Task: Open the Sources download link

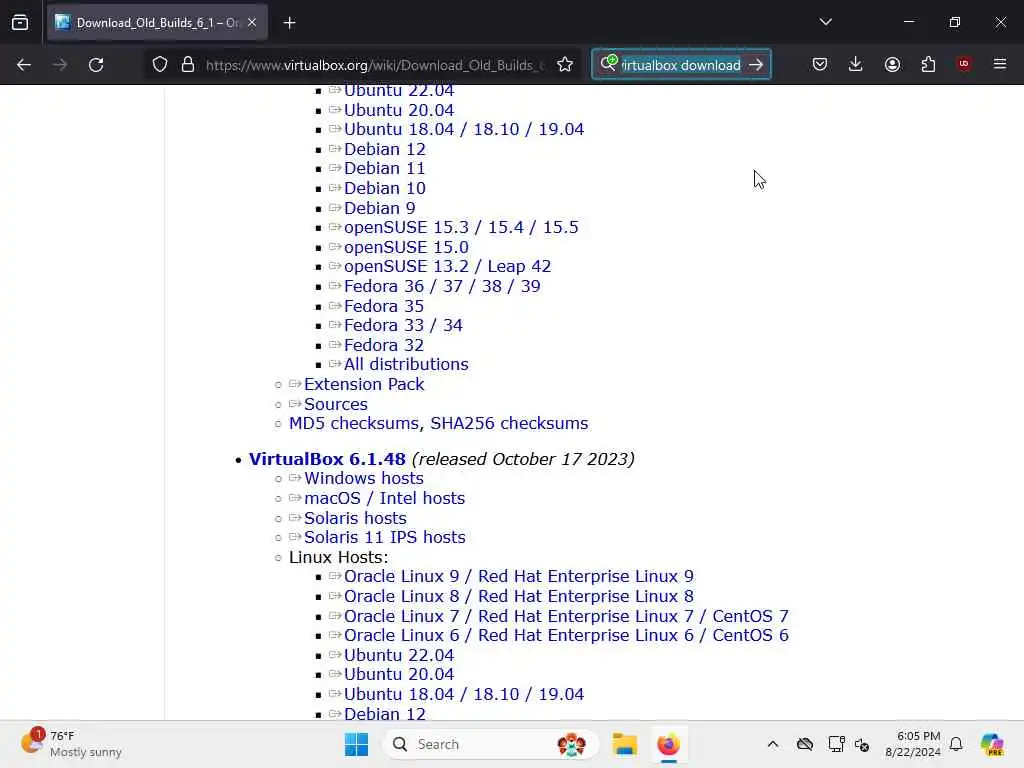Action: pyautogui.click(x=336, y=404)
